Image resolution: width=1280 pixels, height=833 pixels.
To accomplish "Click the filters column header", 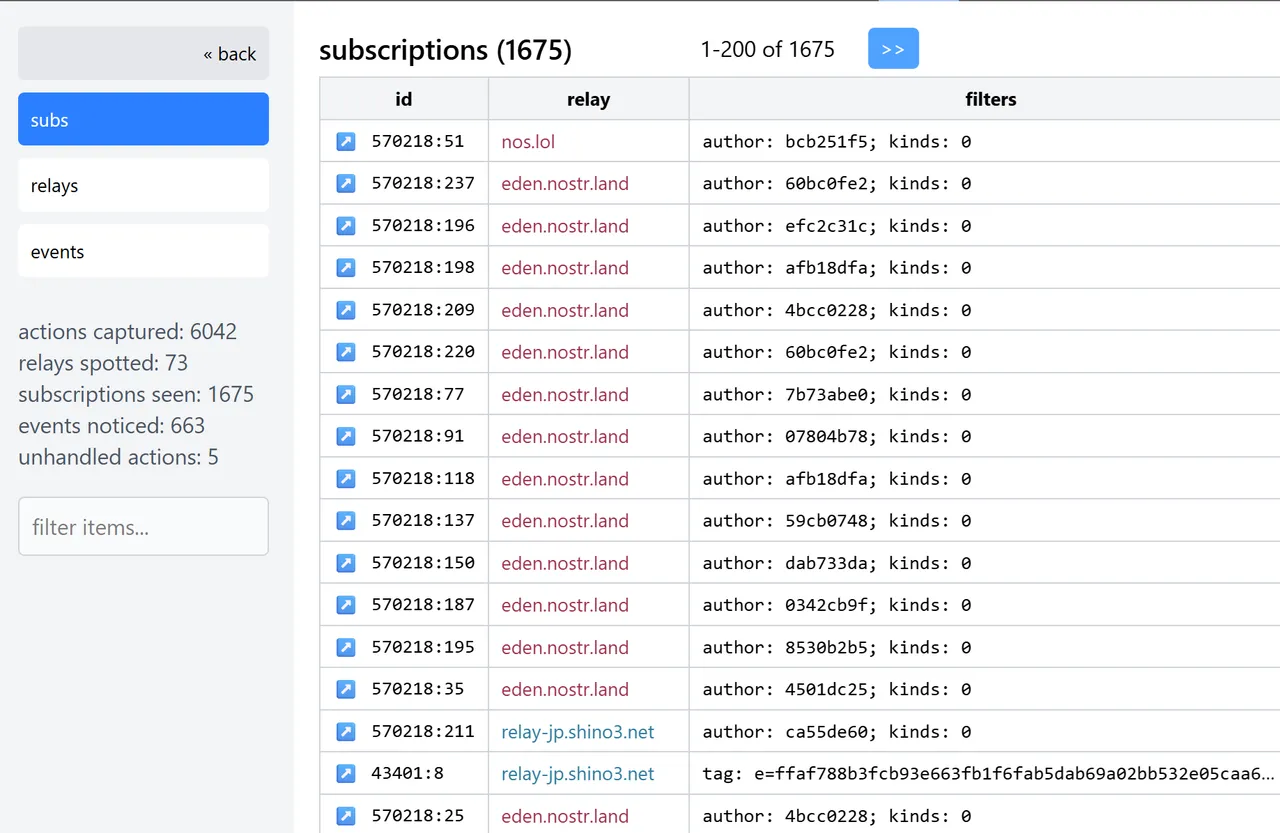I will [x=990, y=99].
